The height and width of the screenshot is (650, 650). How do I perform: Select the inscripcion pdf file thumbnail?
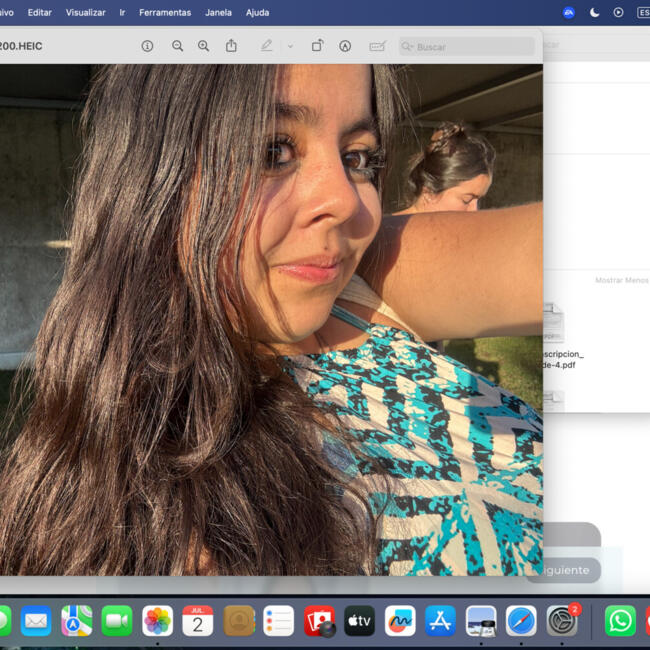[x=553, y=323]
